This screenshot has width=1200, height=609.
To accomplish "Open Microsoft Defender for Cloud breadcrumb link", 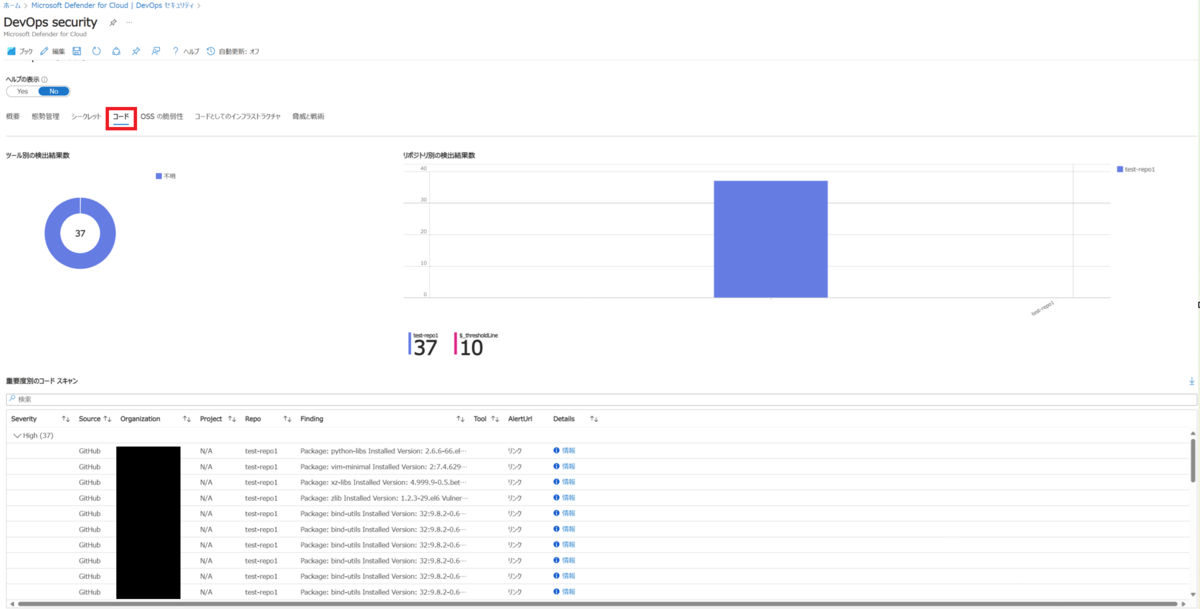I will pos(114,6).
